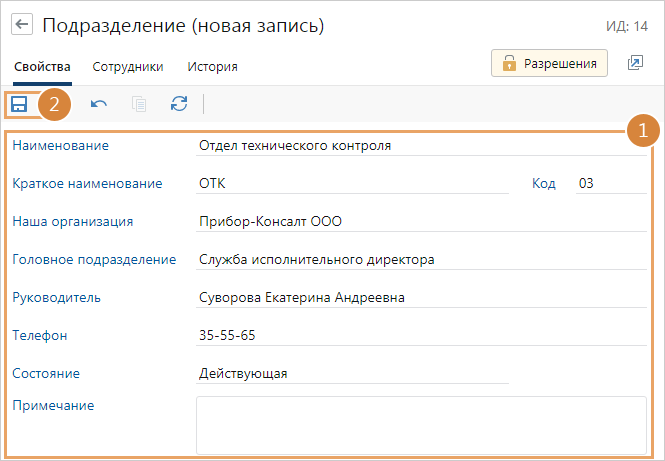665x461 pixels.
Task: Click the Телефон field
Action: [420, 336]
